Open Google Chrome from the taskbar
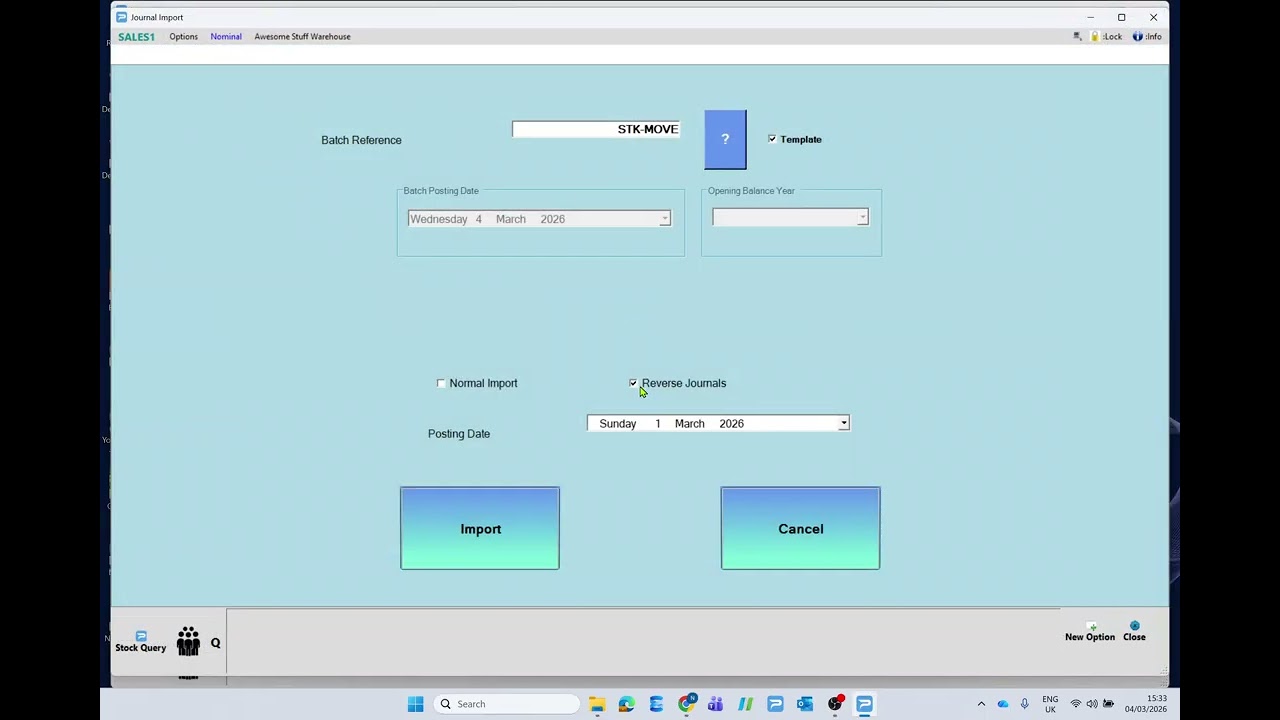The image size is (1280, 720). [x=686, y=704]
